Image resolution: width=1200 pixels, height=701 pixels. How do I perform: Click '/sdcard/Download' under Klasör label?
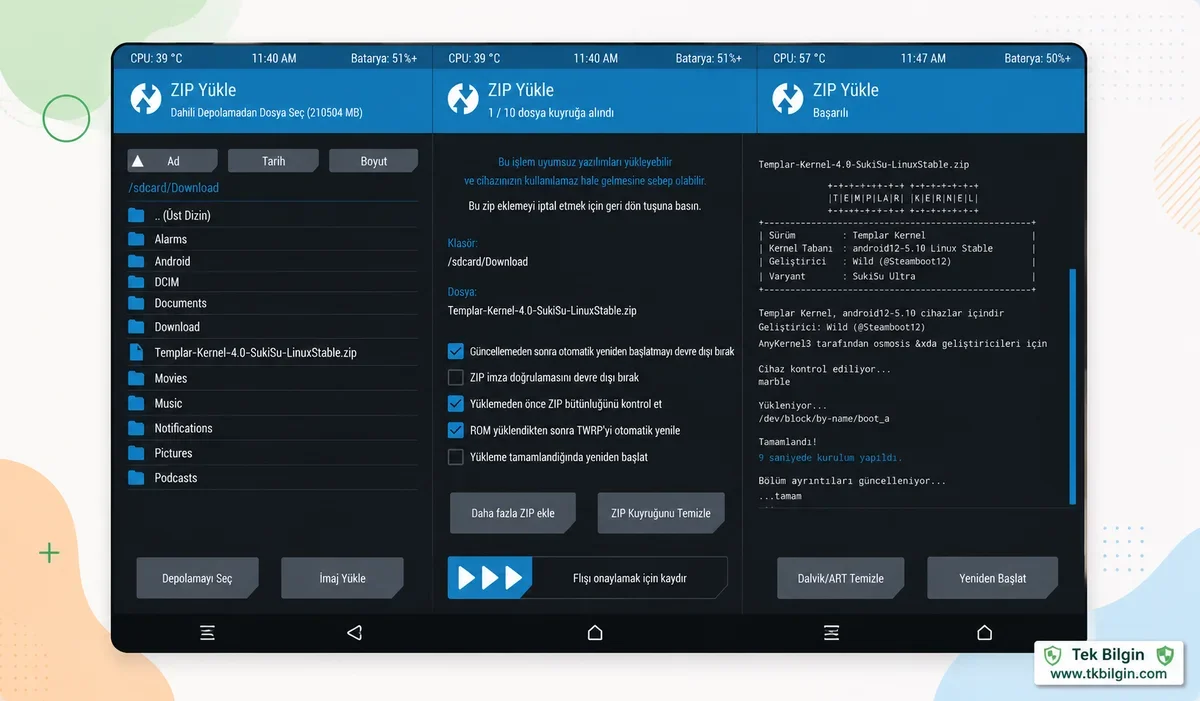tap(488, 262)
